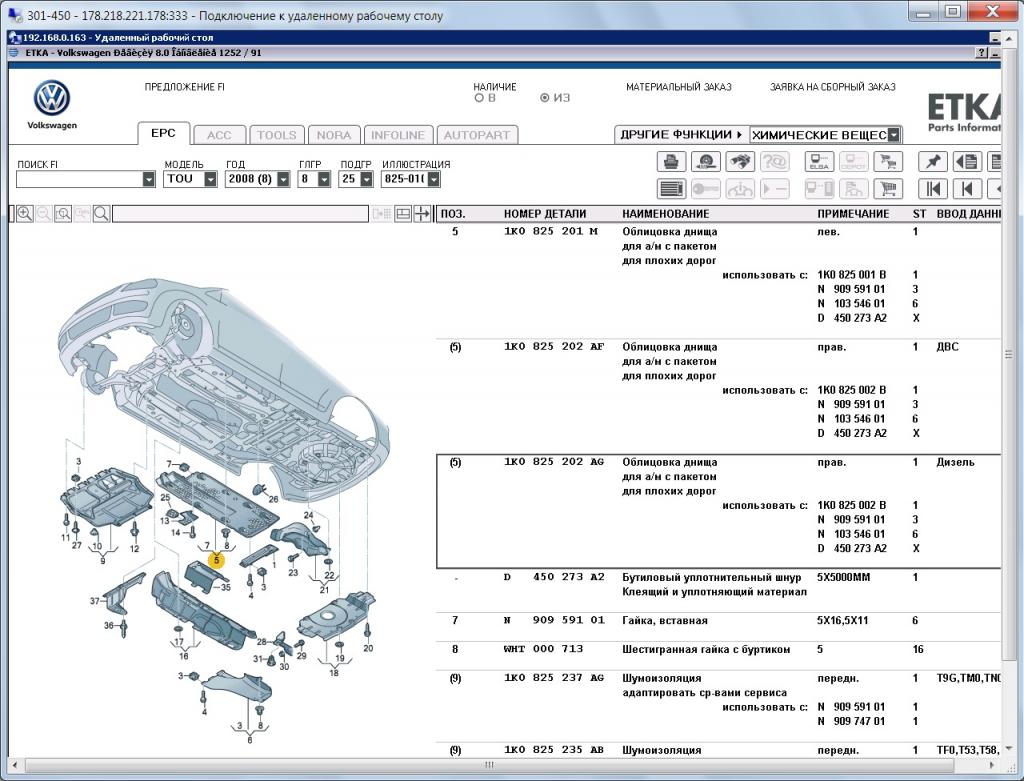
Task: Click the ПРИМЕЧАНИЕ column header
Action: (x=853, y=214)
